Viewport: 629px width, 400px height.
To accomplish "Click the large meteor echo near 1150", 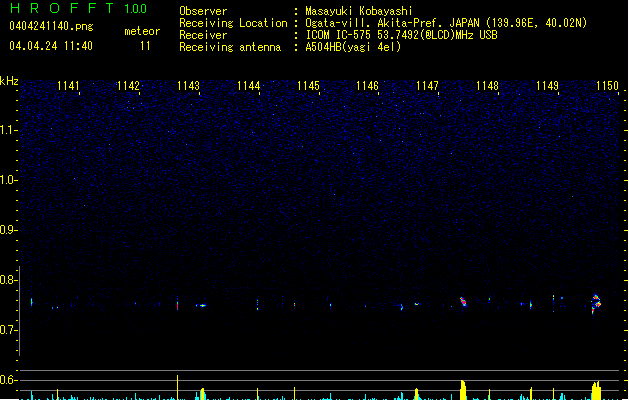I will click(596, 304).
